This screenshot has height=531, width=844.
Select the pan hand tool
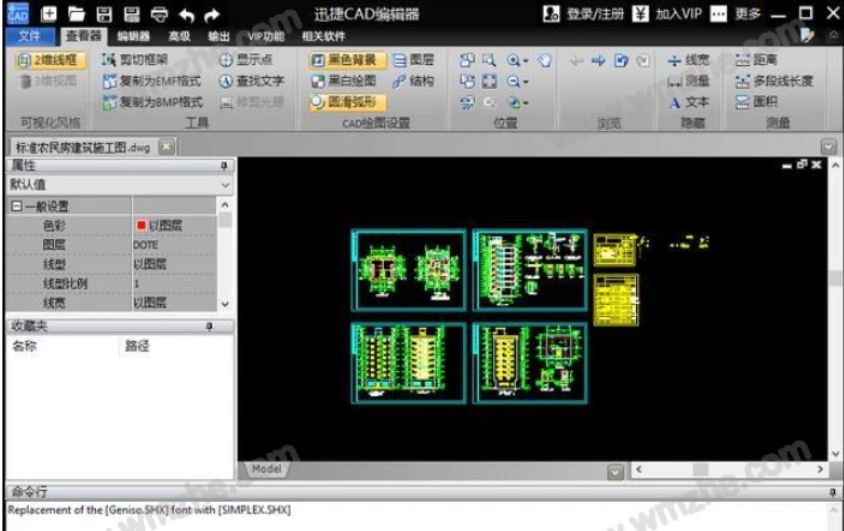[545, 60]
